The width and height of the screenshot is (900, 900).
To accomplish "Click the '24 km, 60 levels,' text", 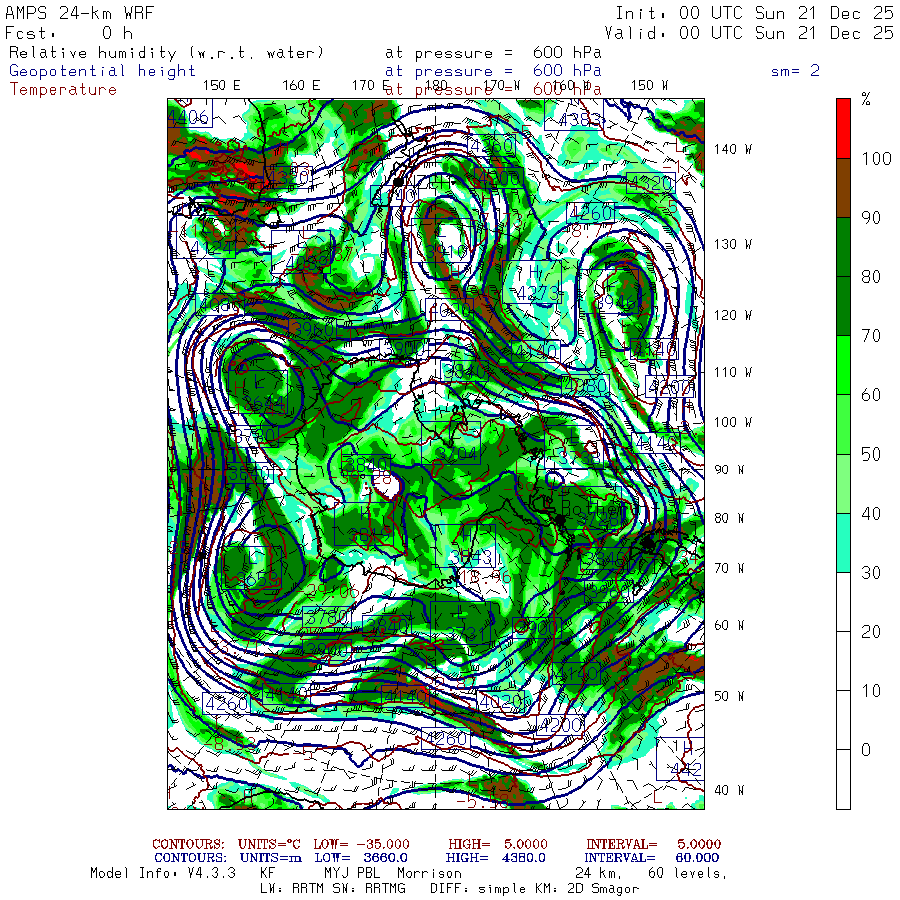I will [651, 874].
